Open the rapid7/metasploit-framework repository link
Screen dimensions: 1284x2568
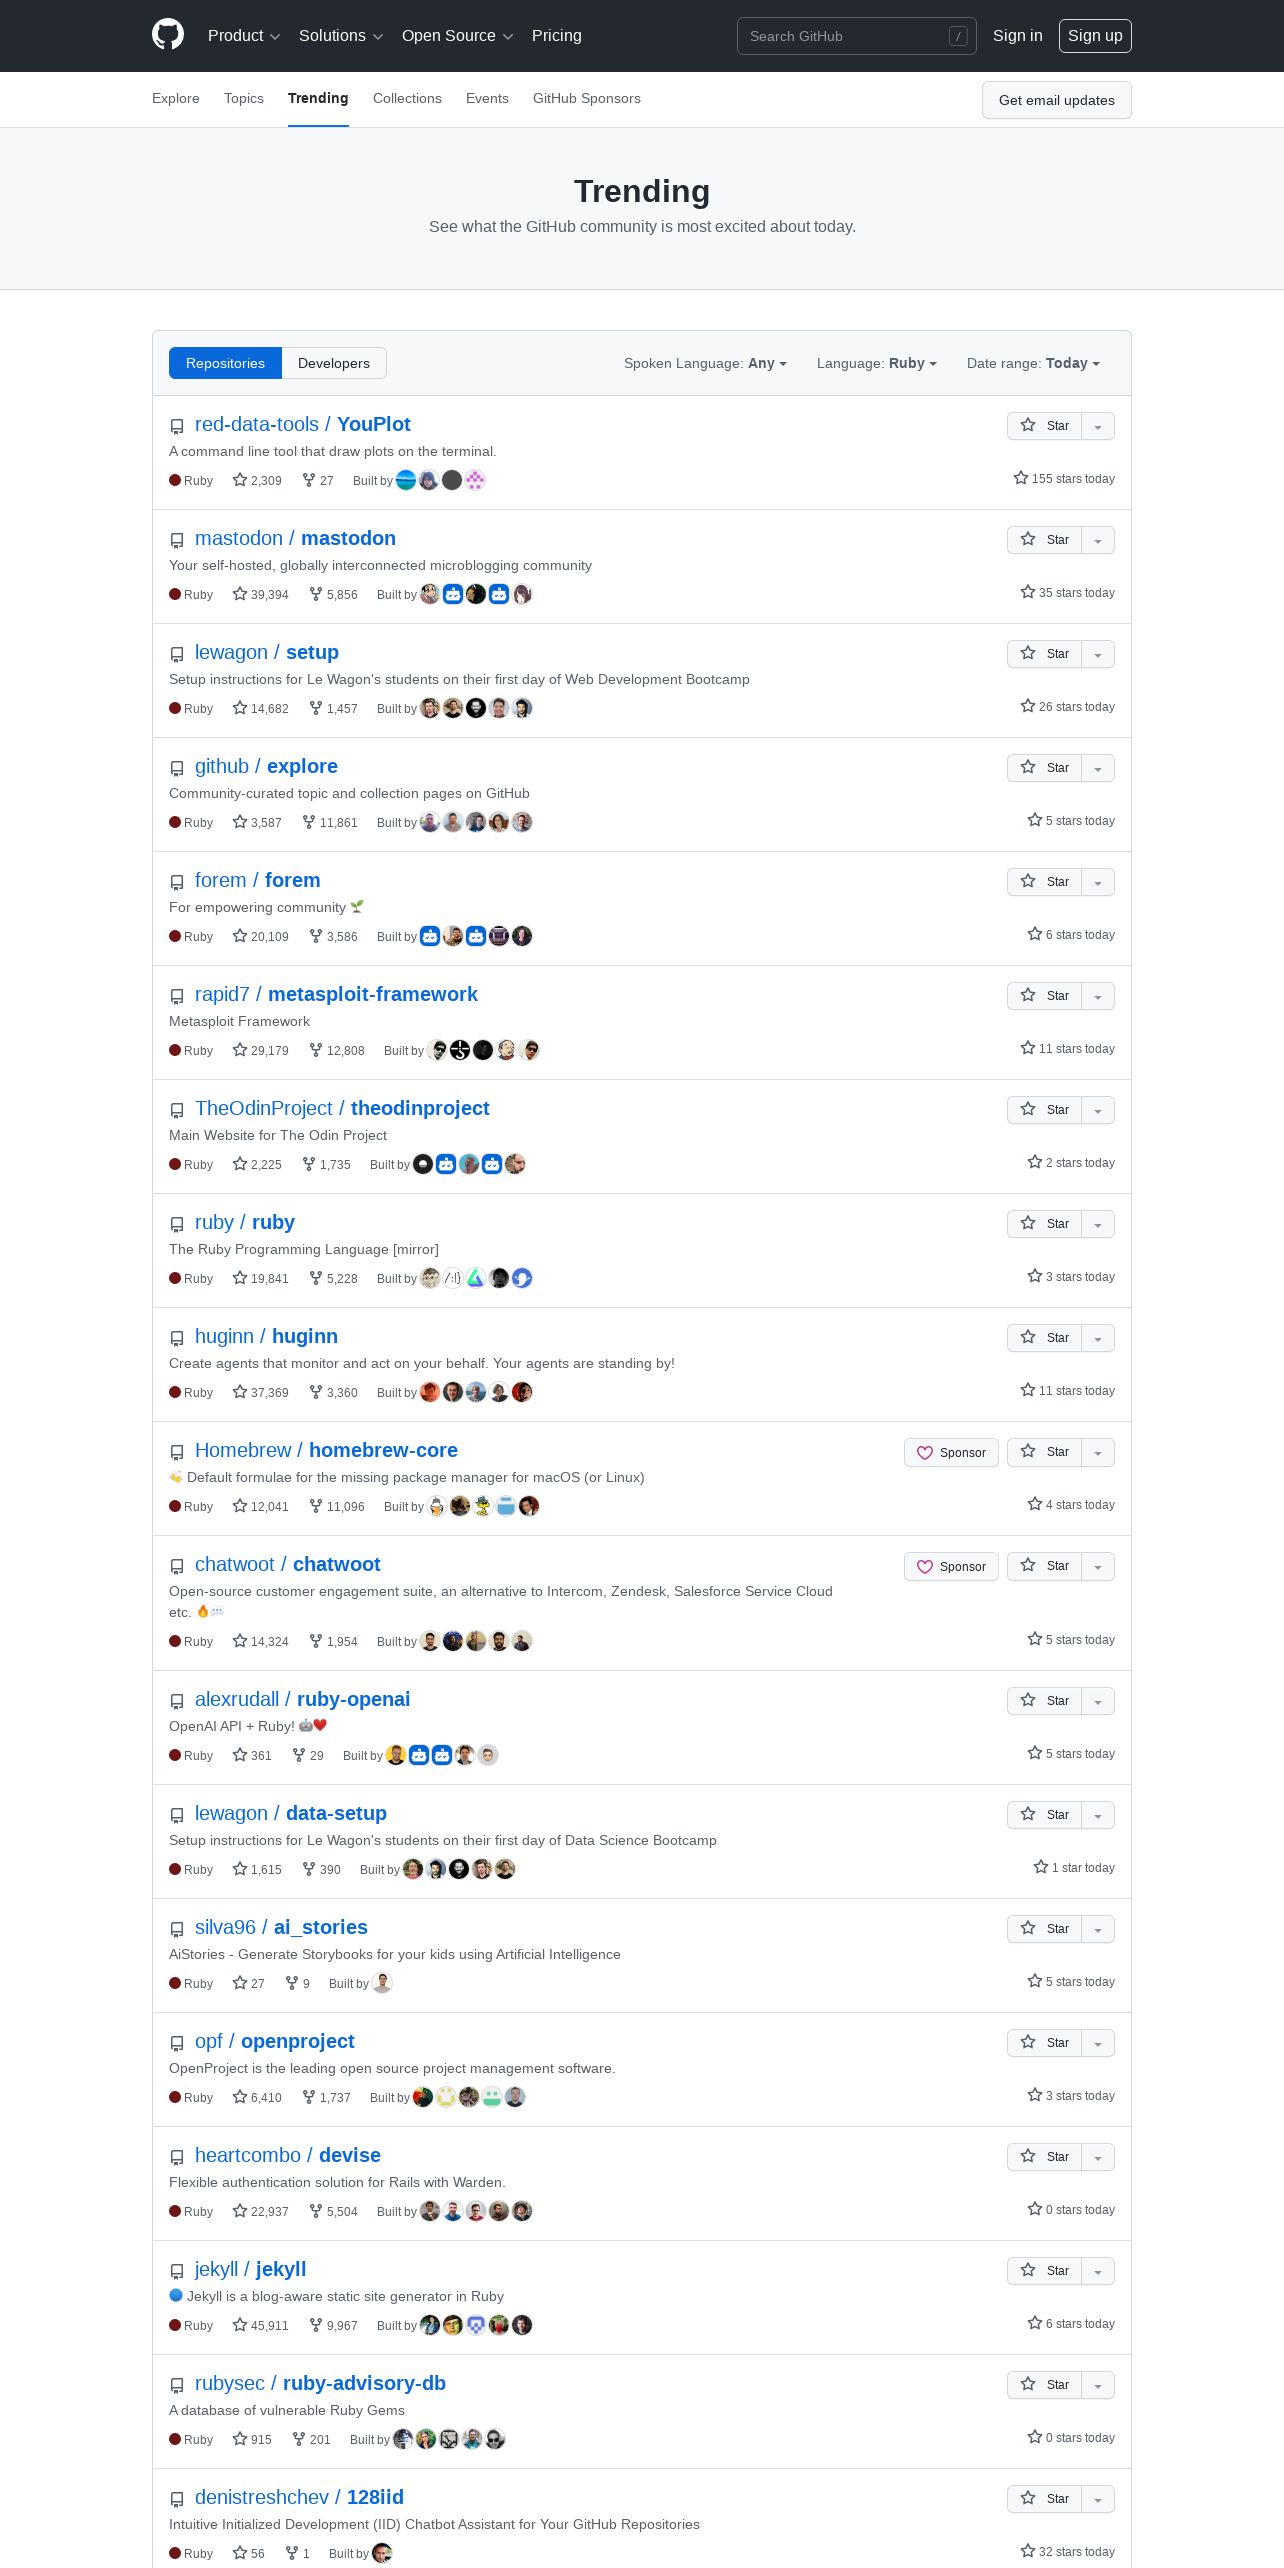(336, 994)
